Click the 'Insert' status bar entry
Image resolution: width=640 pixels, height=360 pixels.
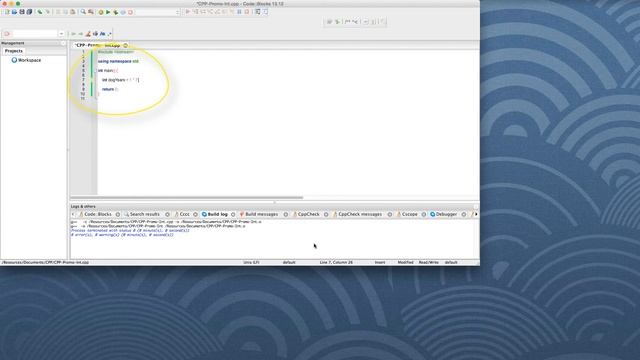(x=380, y=262)
